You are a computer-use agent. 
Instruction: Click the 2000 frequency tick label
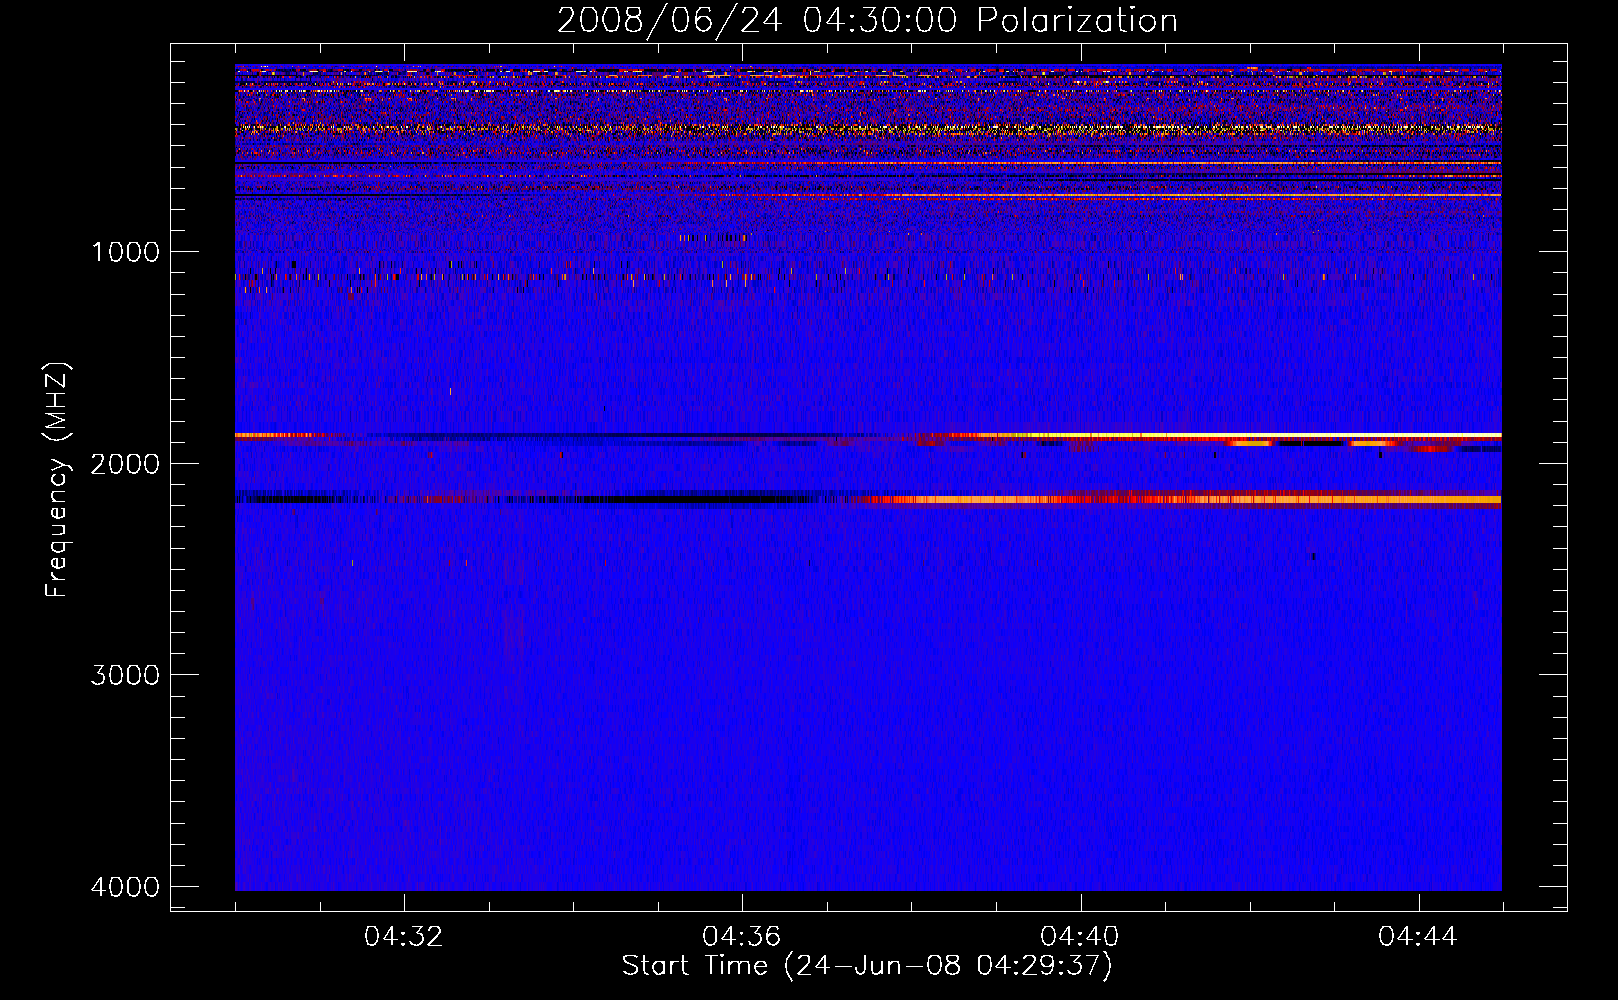coord(125,463)
